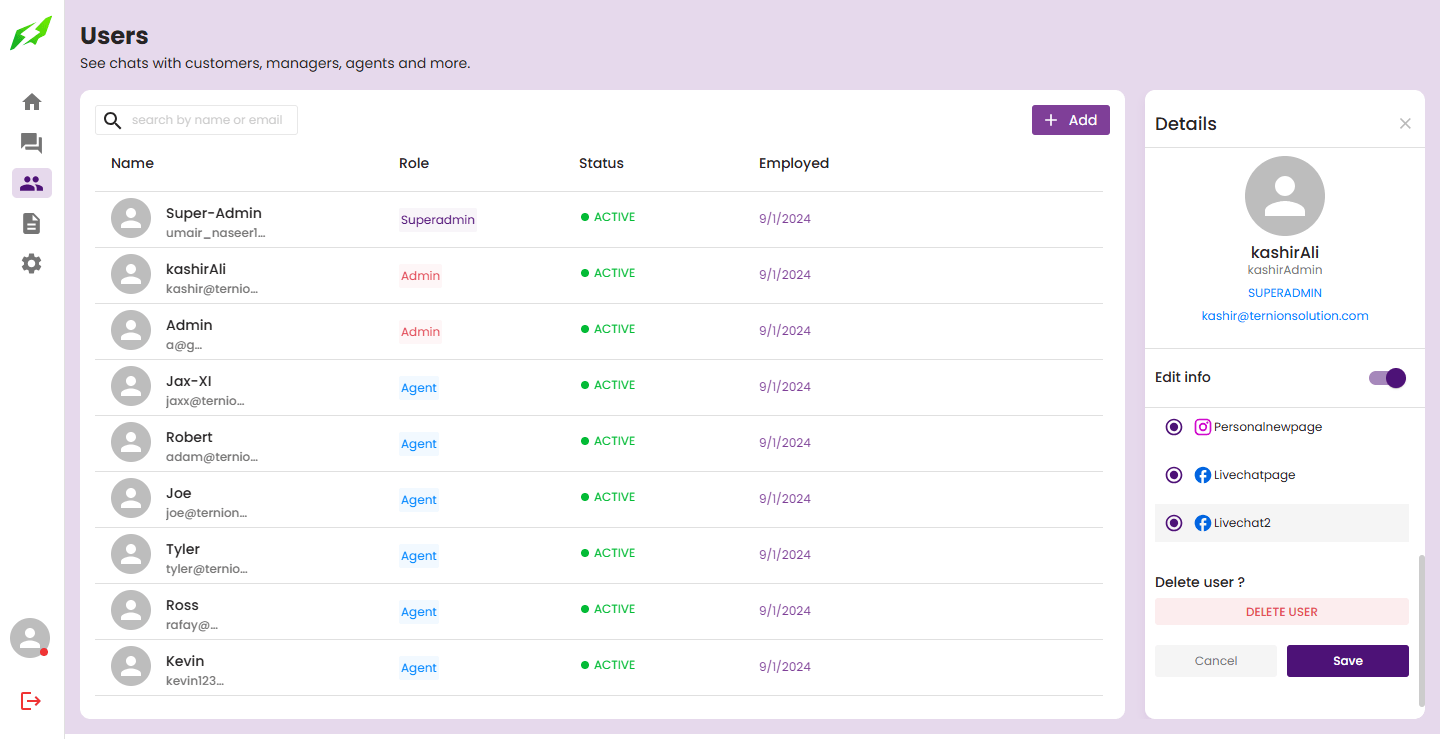Click Tyler row avatar
1440x739 pixels.
[131, 555]
